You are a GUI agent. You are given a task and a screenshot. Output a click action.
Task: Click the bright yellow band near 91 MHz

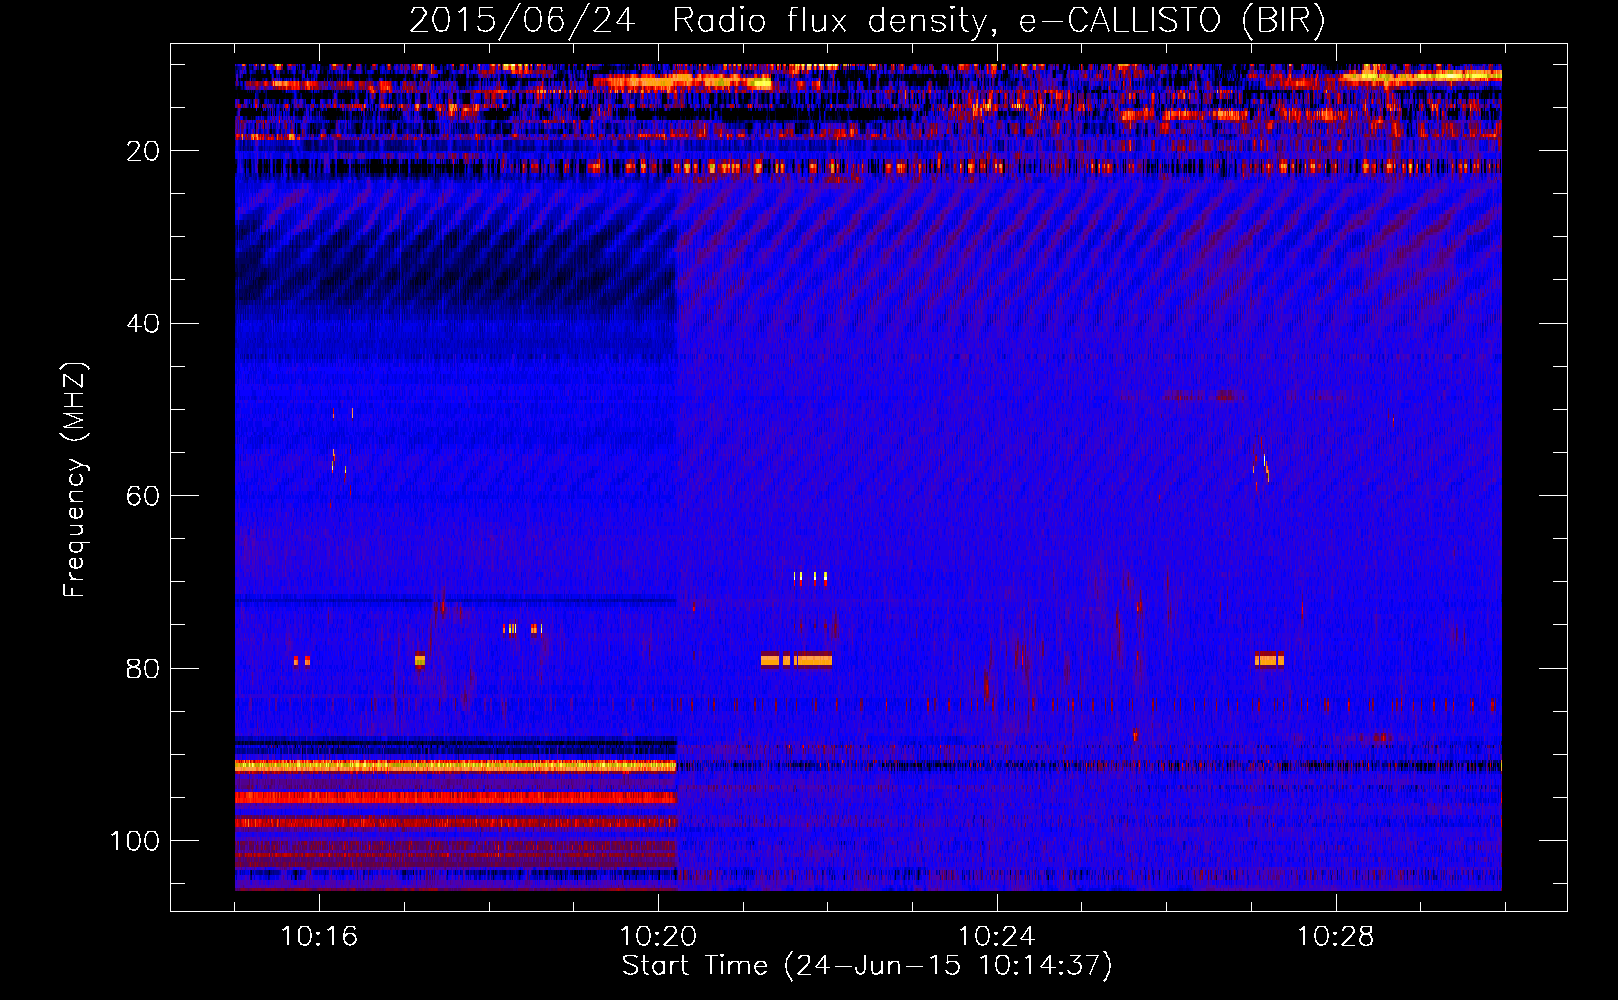pos(456,766)
